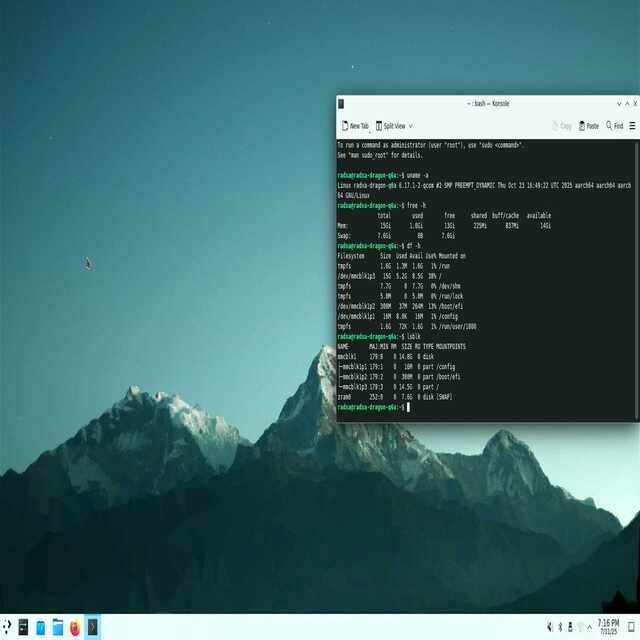The width and height of the screenshot is (640, 640).
Task: Open the Dolphin file manager from taskbar
Action: click(58, 627)
